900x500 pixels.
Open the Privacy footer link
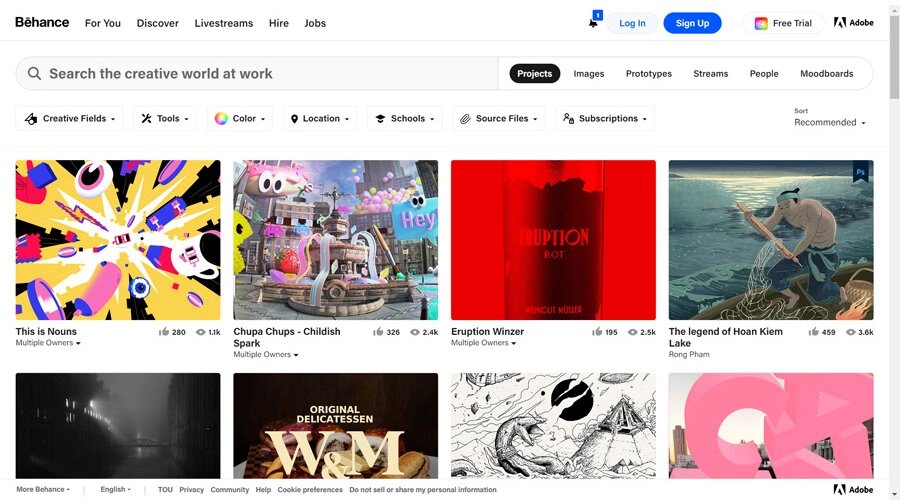192,490
